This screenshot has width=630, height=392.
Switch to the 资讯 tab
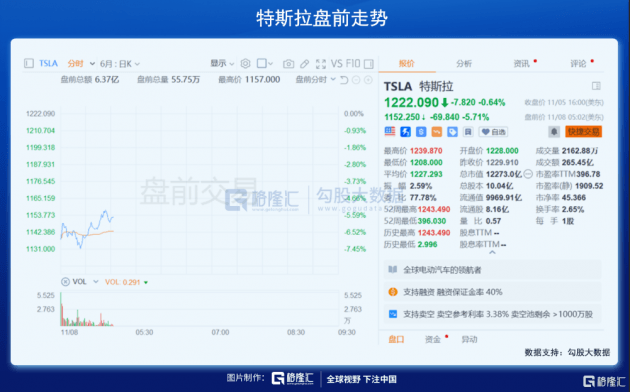522,63
